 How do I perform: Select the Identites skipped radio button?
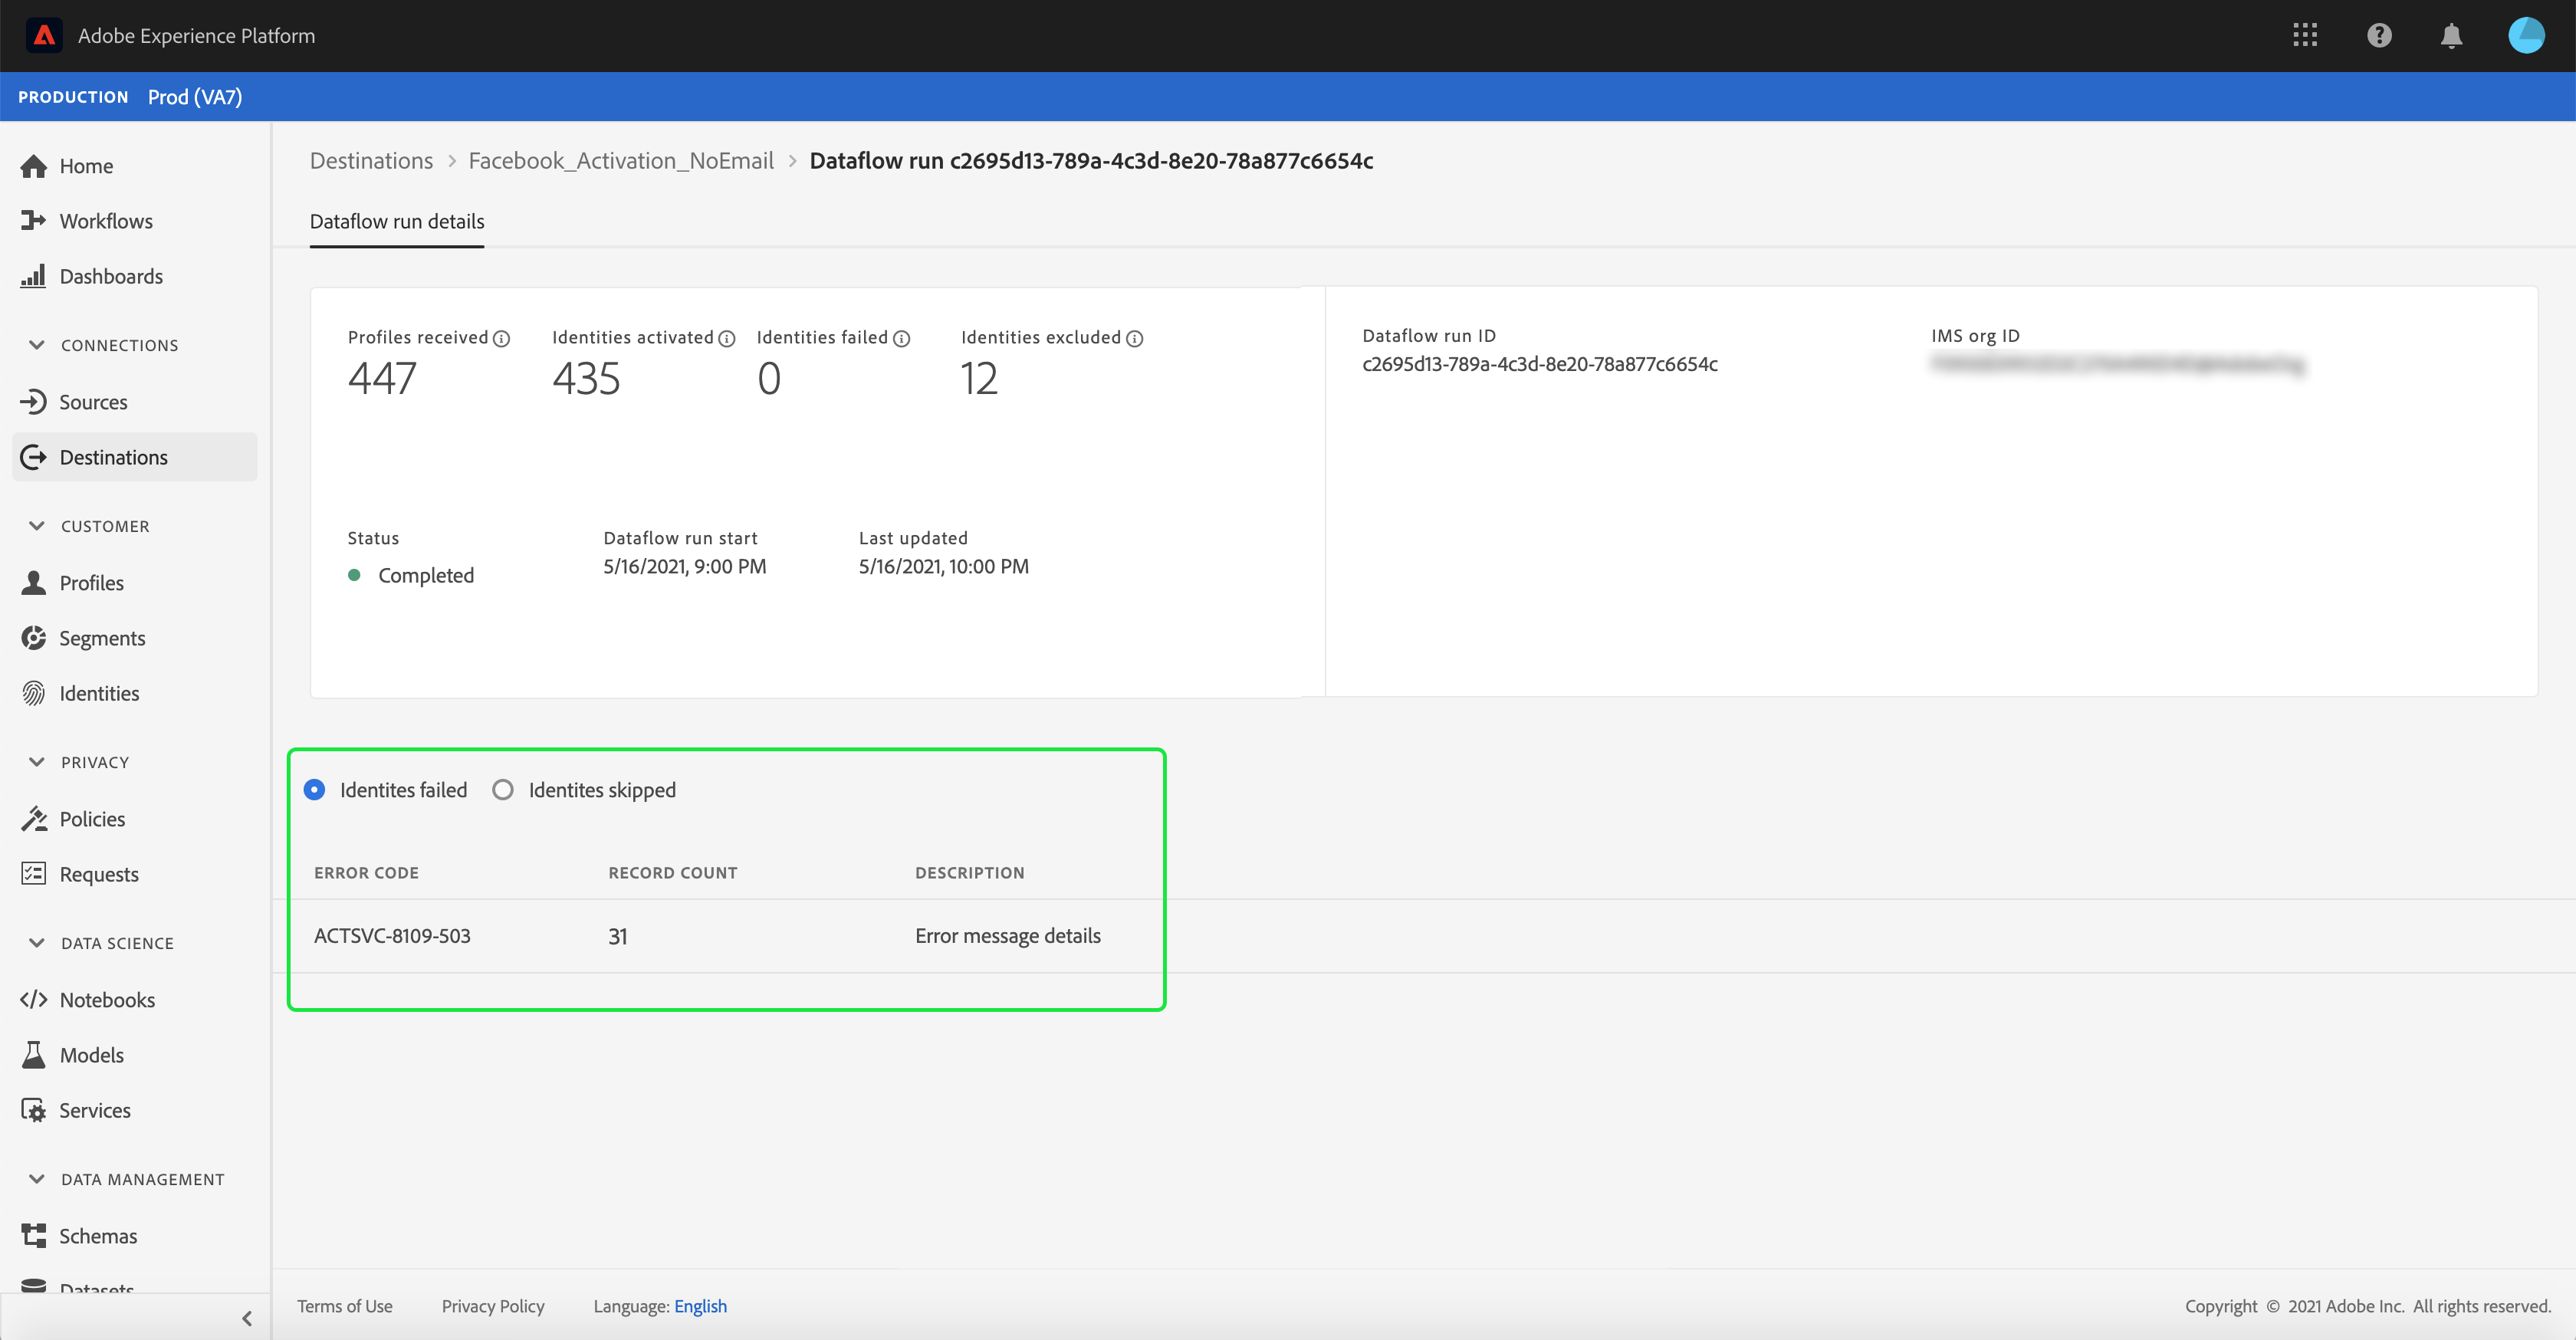pyautogui.click(x=503, y=790)
